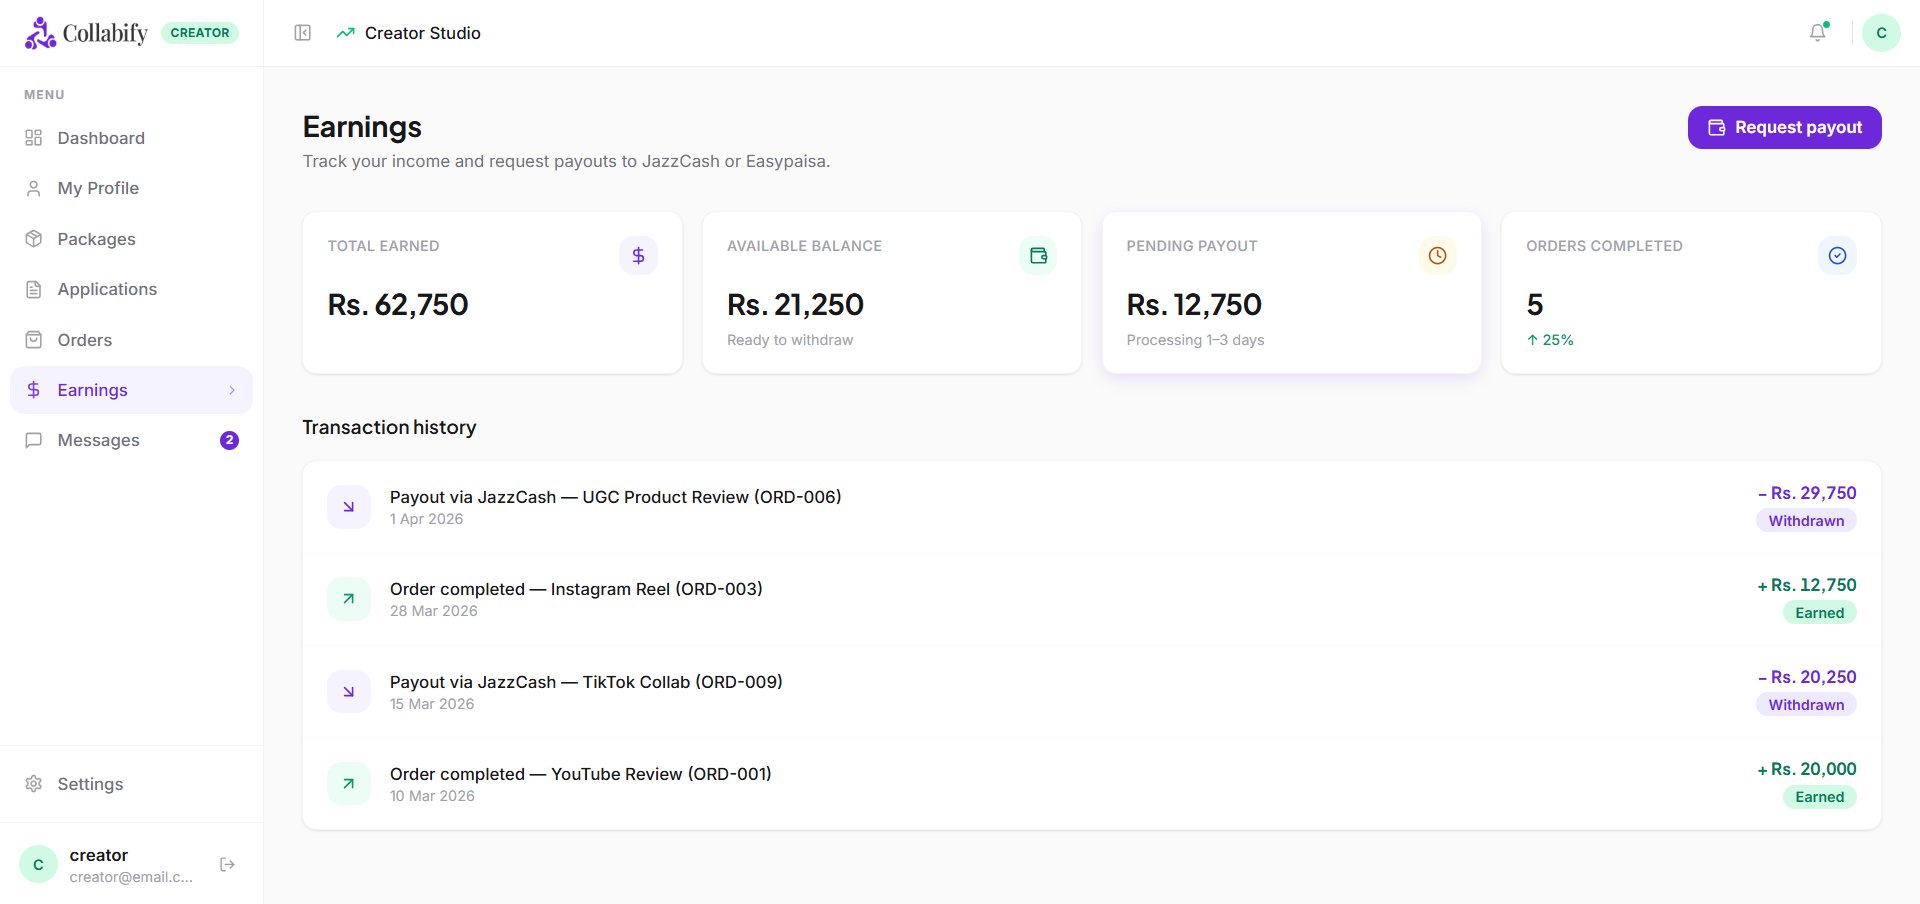Click the creator@email account text
The height and width of the screenshot is (904, 1920).
[x=131, y=877]
